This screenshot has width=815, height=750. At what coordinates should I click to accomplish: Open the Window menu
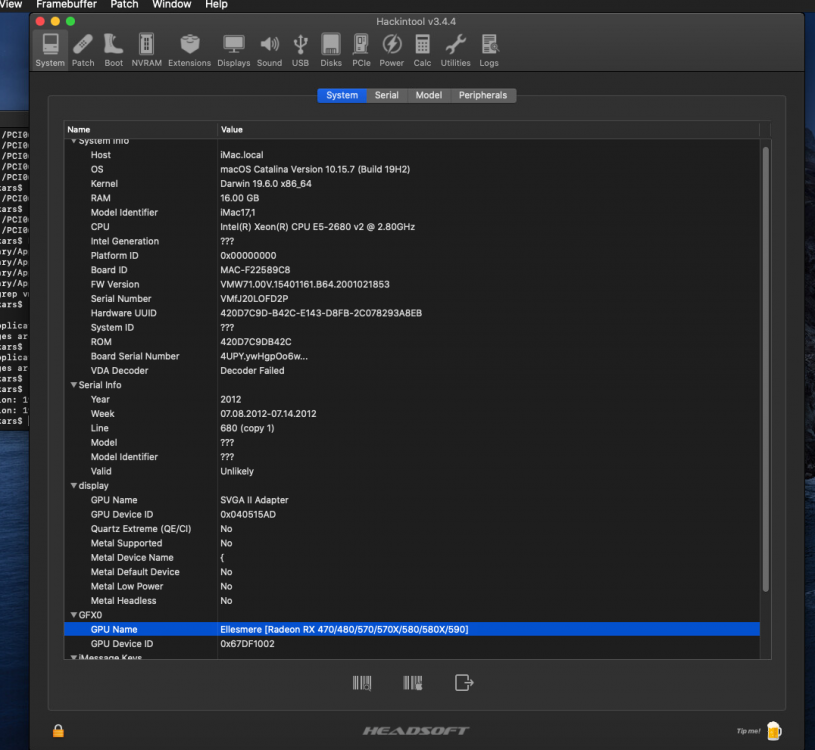(x=172, y=5)
